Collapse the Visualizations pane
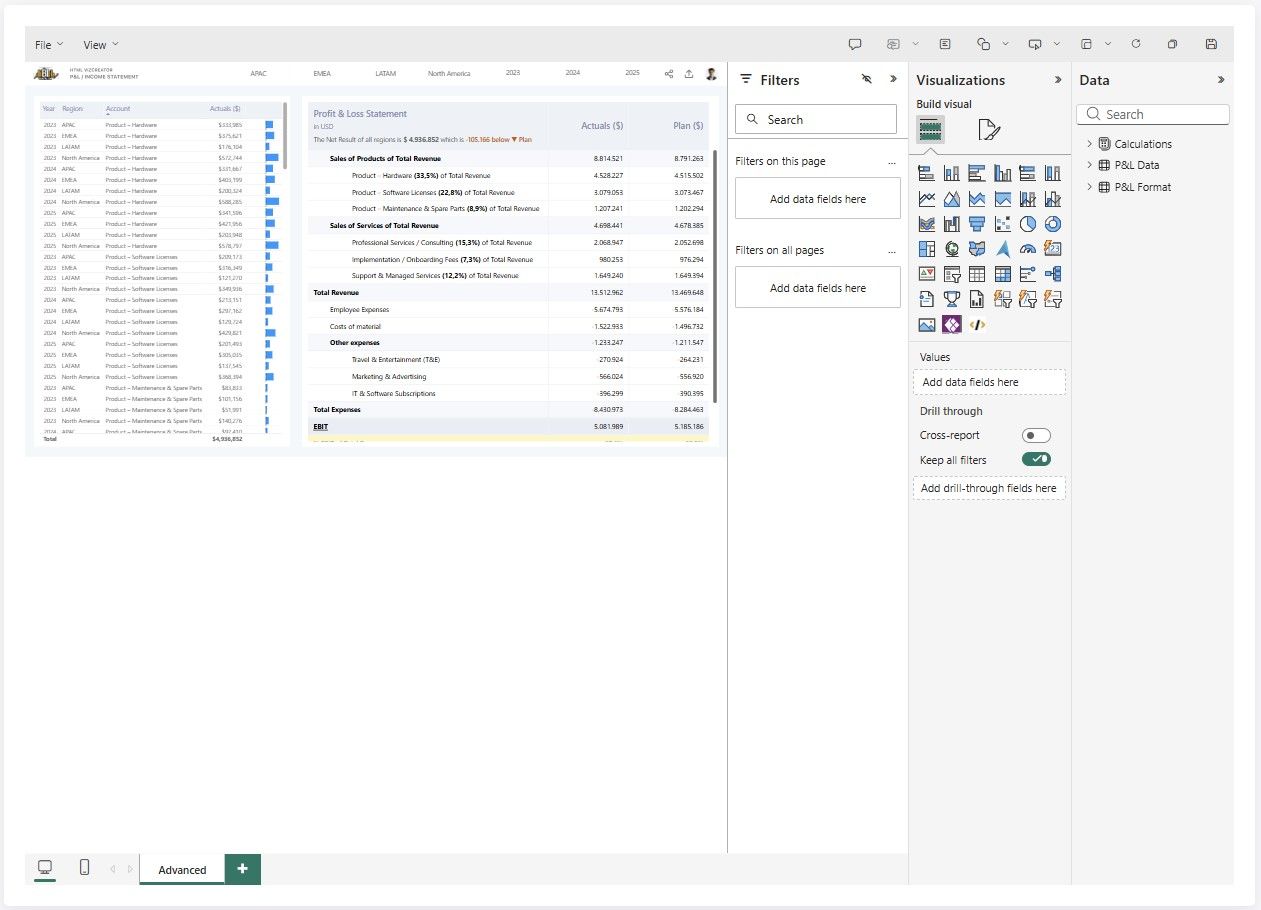The width and height of the screenshot is (1261, 910). [1058, 80]
